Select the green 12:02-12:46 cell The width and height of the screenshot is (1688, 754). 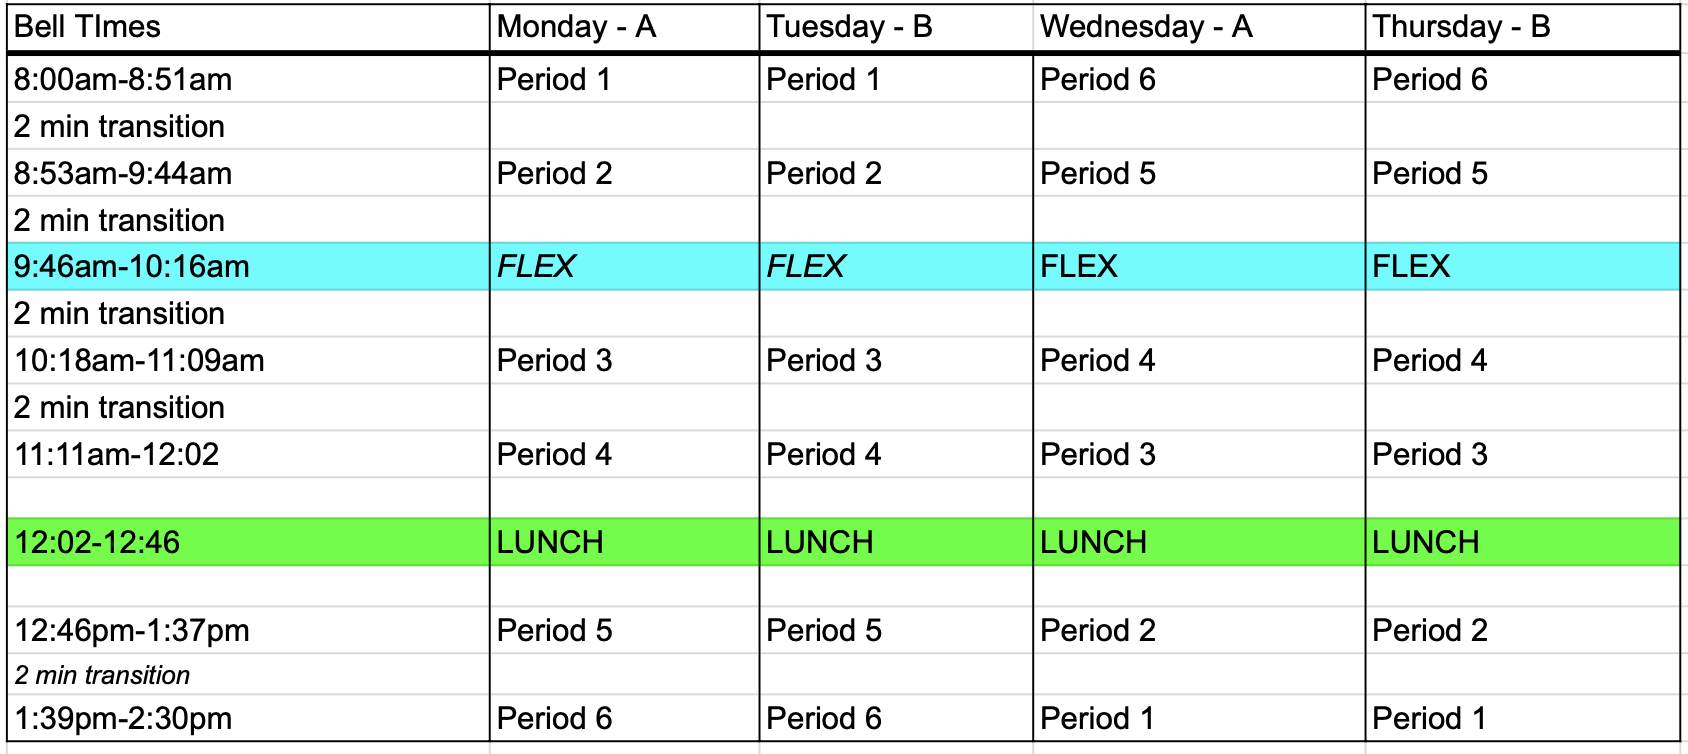248,542
